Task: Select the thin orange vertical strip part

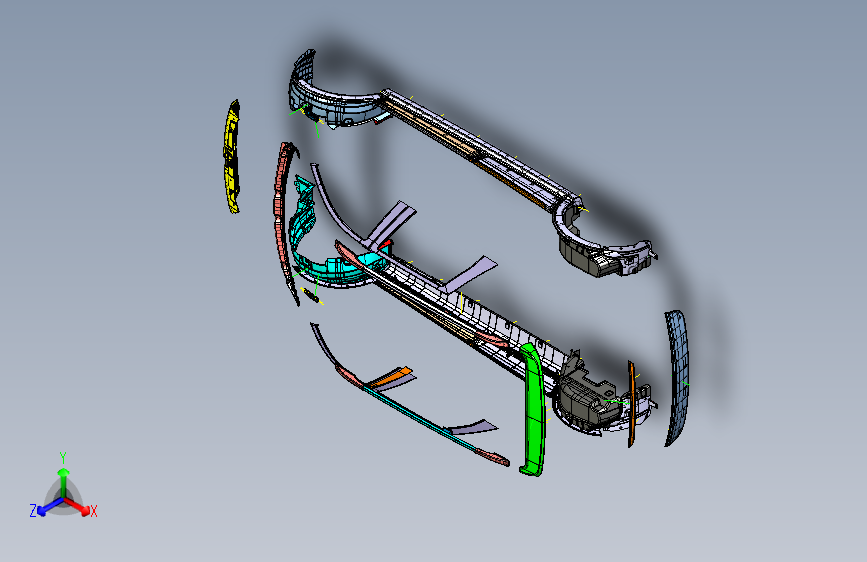Action: [x=631, y=404]
